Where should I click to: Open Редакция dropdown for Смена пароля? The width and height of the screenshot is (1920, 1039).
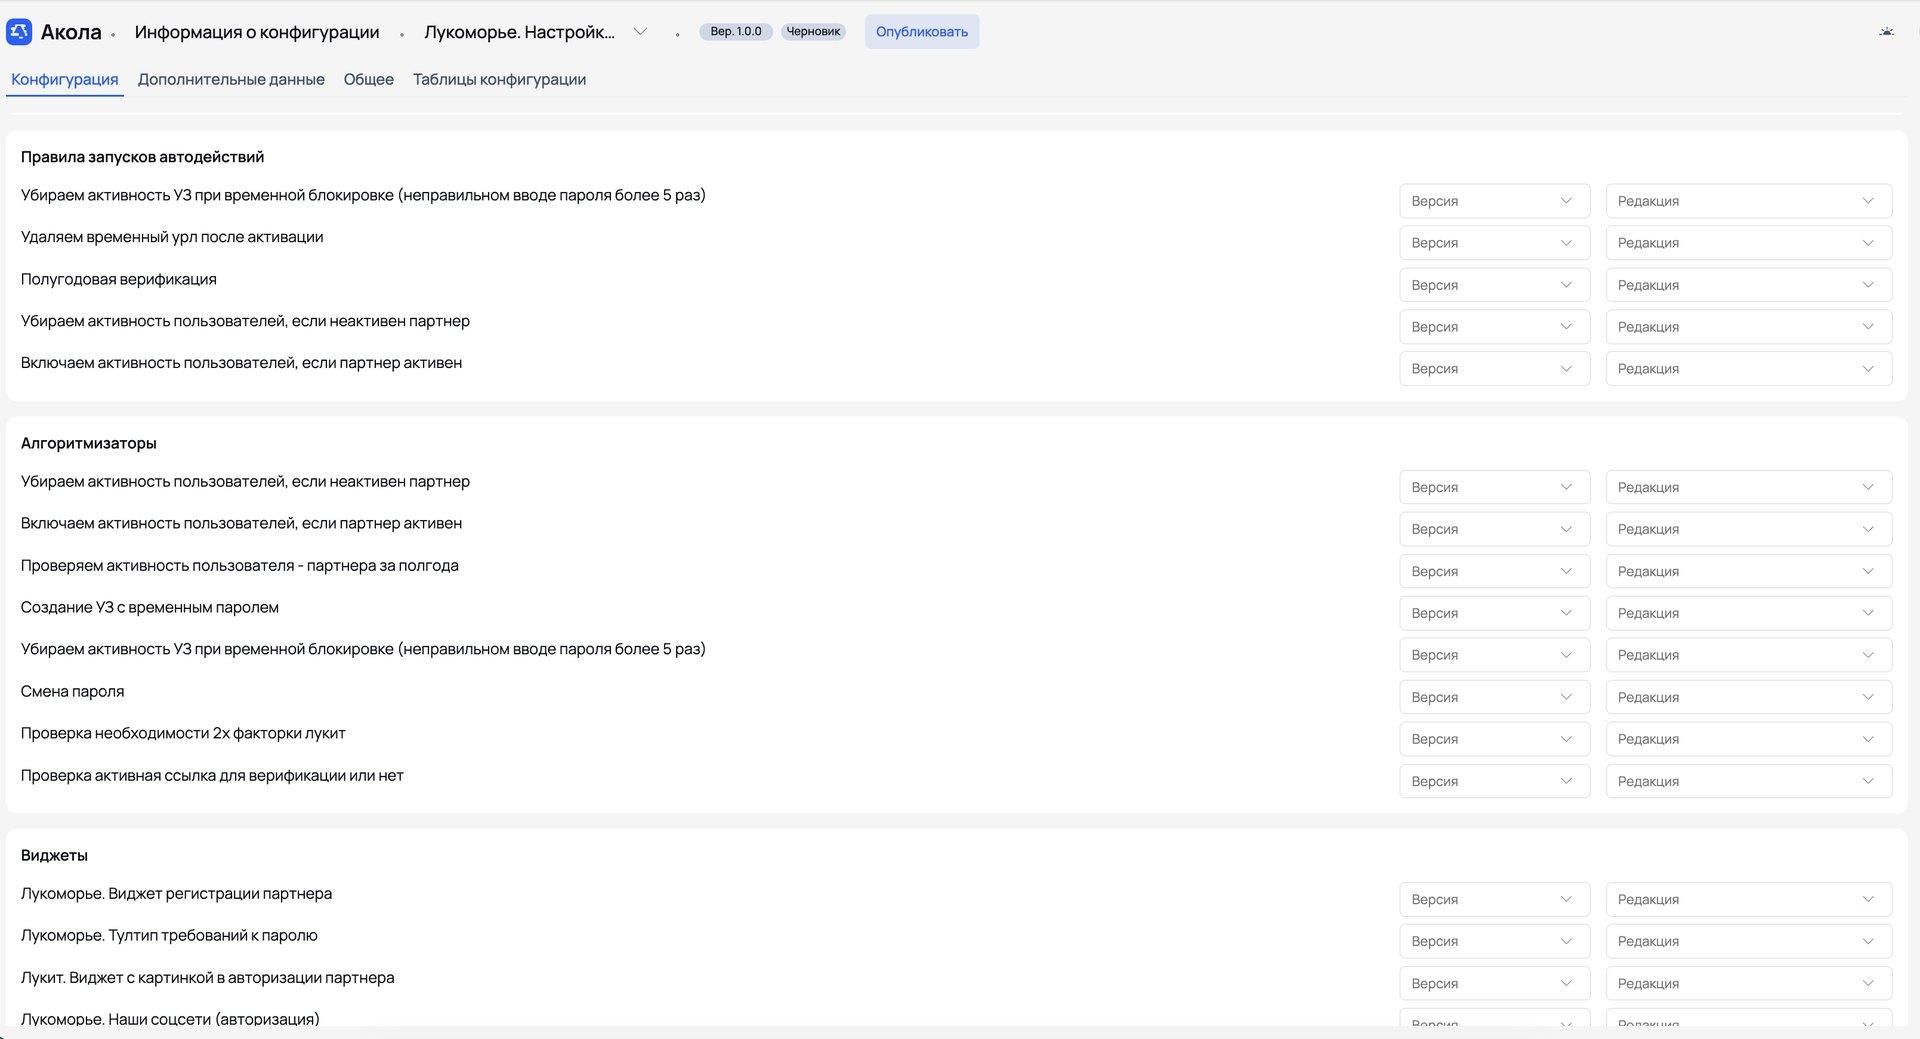click(x=1748, y=697)
